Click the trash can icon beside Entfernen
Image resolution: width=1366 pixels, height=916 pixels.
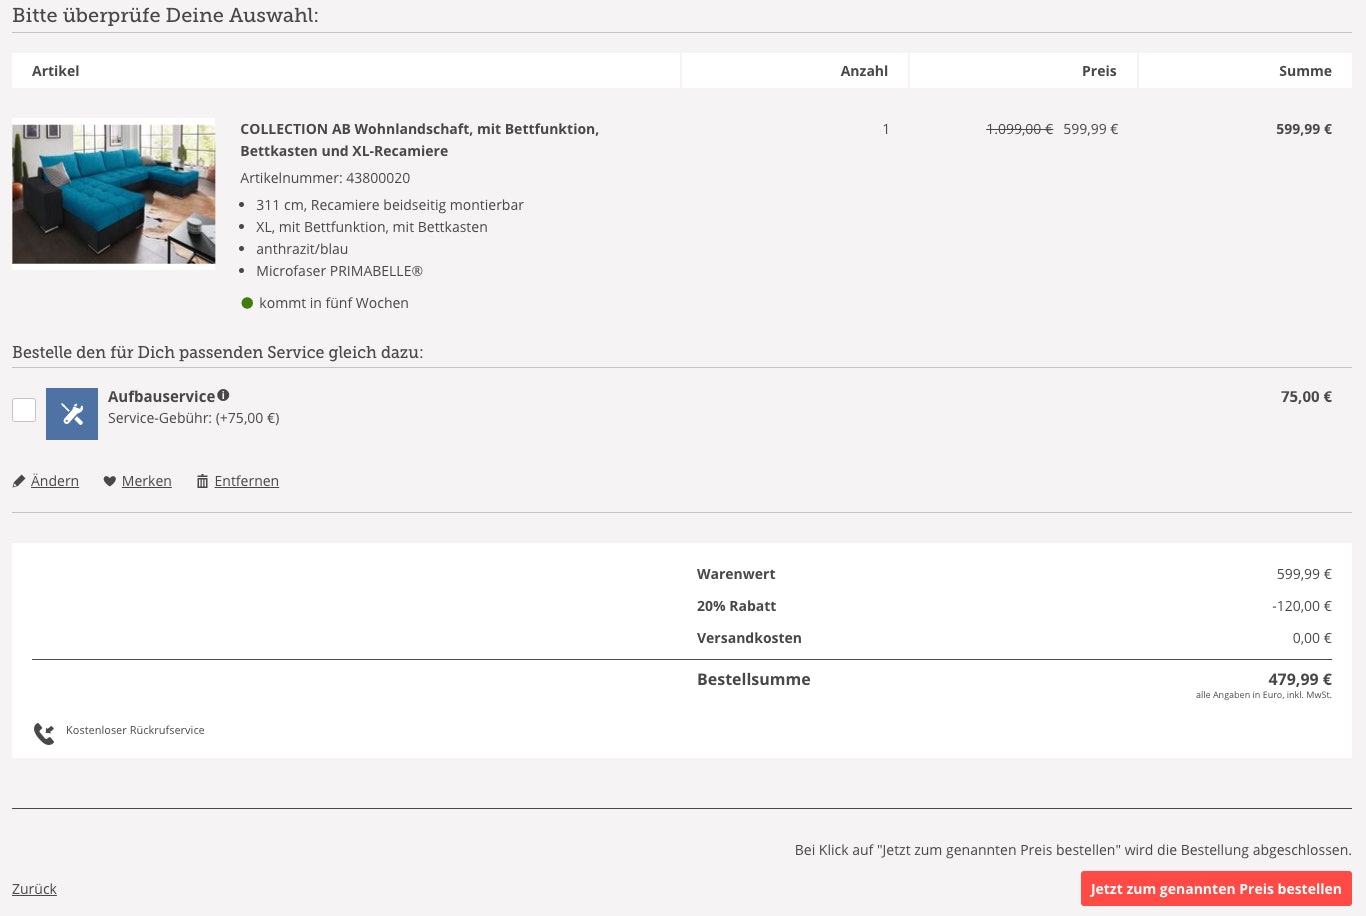pos(203,482)
